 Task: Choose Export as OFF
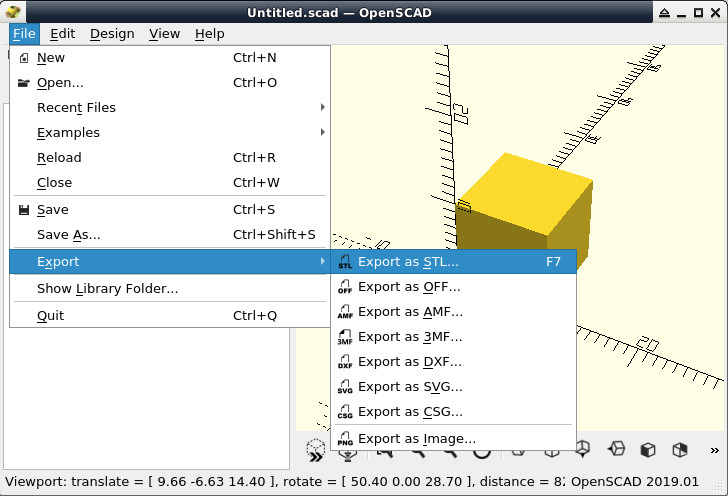pos(454,287)
